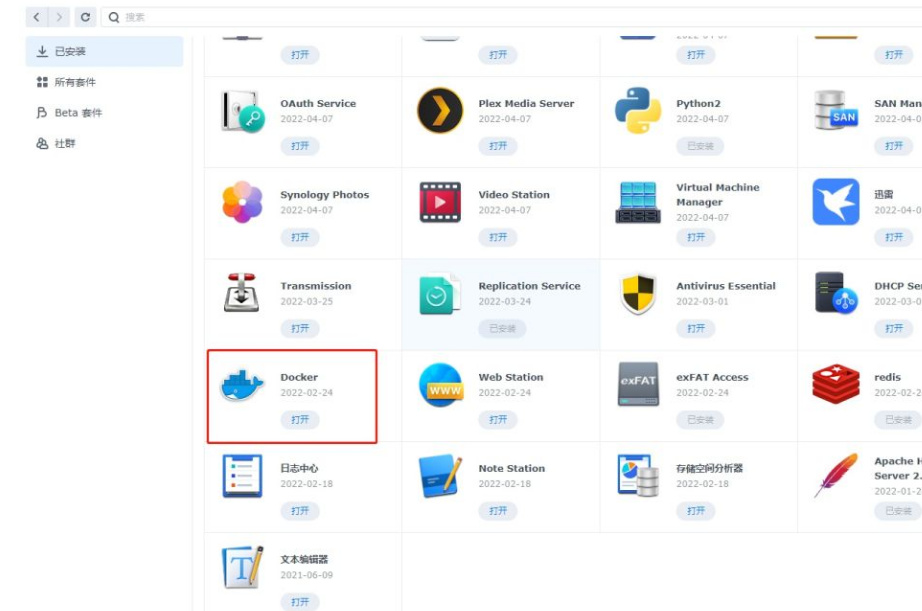Click the Antivirus Essential shield icon
The image size is (922, 611).
638,293
